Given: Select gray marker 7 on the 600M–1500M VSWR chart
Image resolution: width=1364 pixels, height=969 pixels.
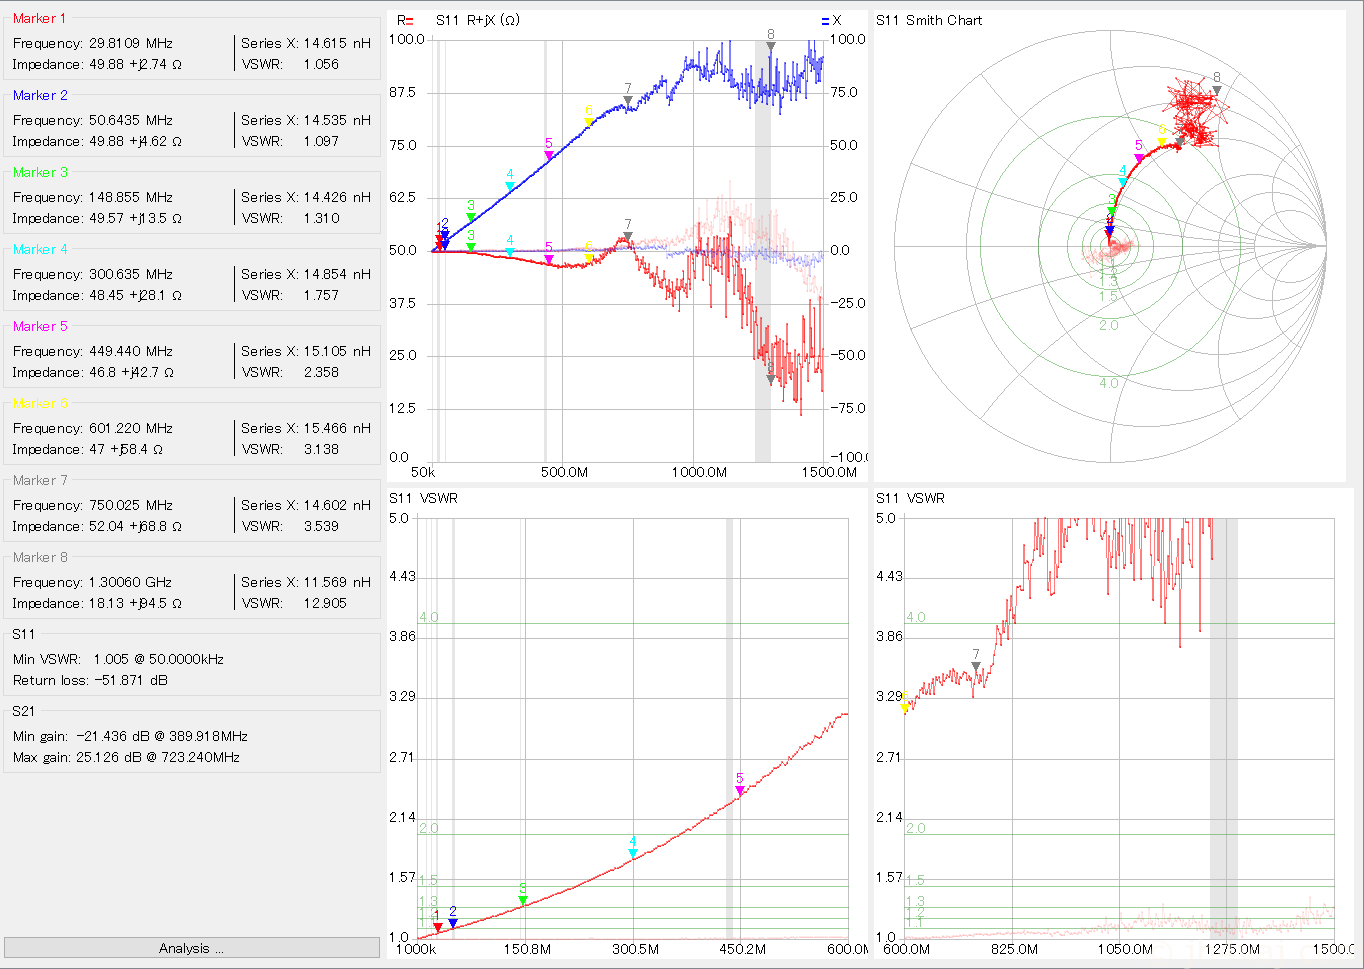Looking at the screenshot, I should coord(976,667).
